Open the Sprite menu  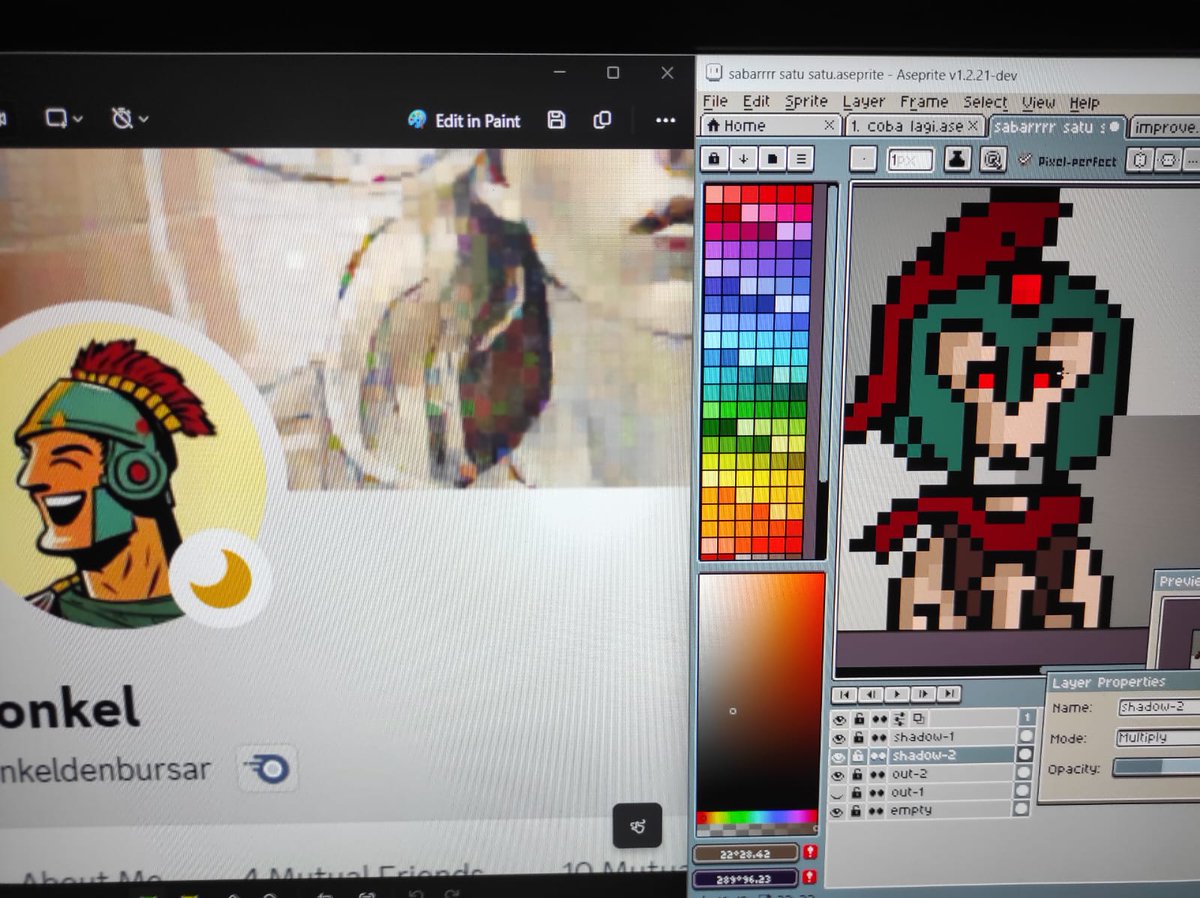tap(806, 101)
